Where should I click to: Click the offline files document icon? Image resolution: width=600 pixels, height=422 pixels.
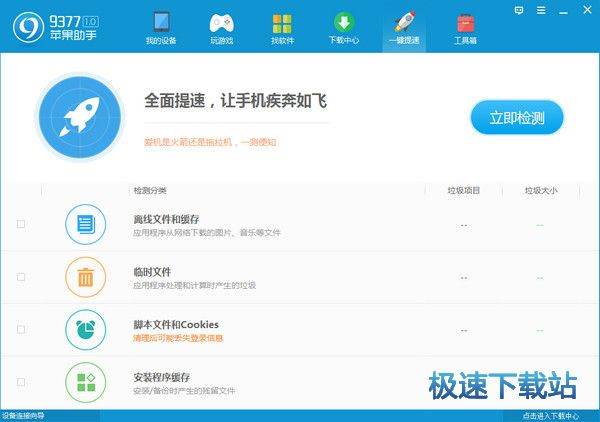[x=86, y=224]
